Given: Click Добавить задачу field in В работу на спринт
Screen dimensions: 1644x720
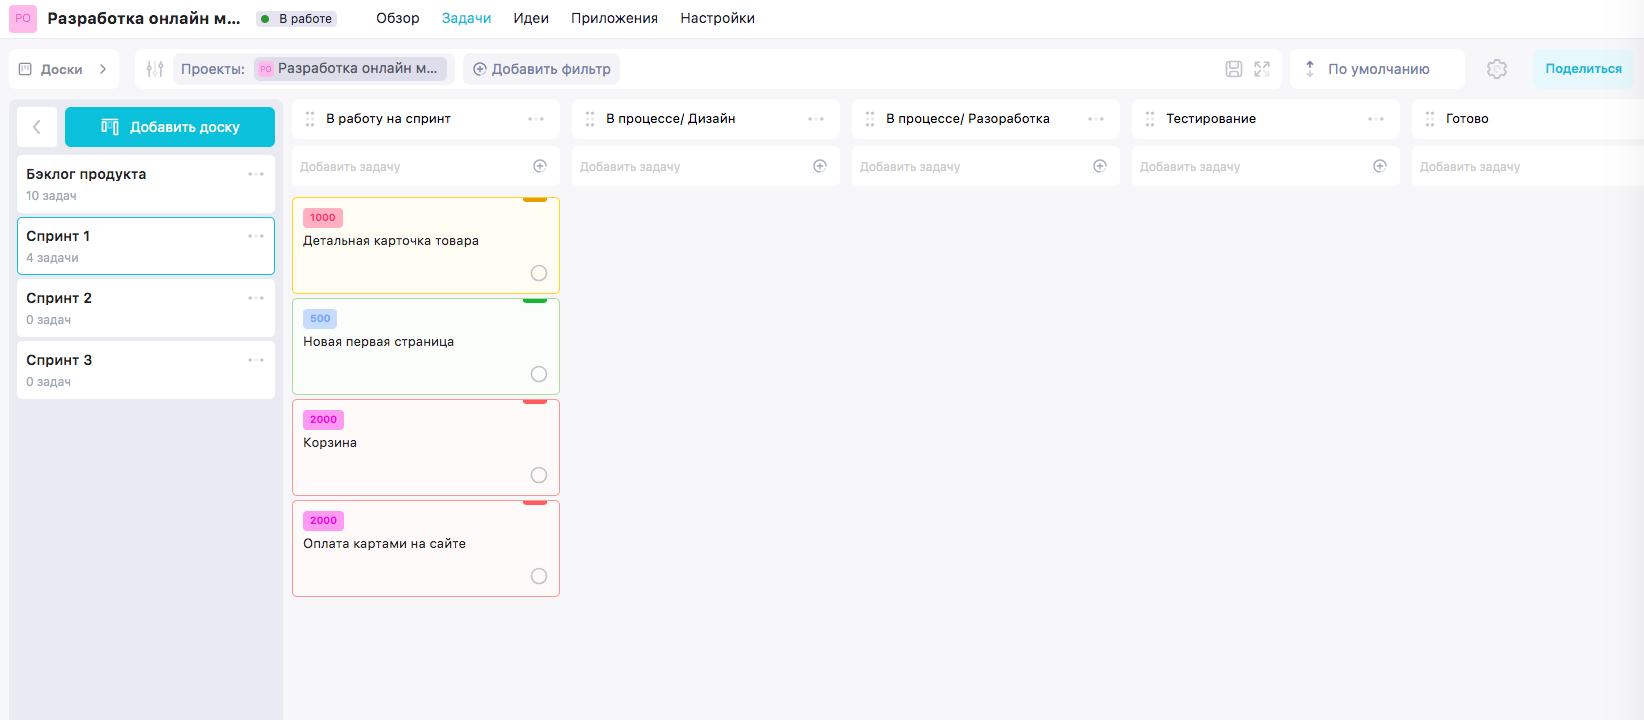Looking at the screenshot, I should click(x=426, y=166).
